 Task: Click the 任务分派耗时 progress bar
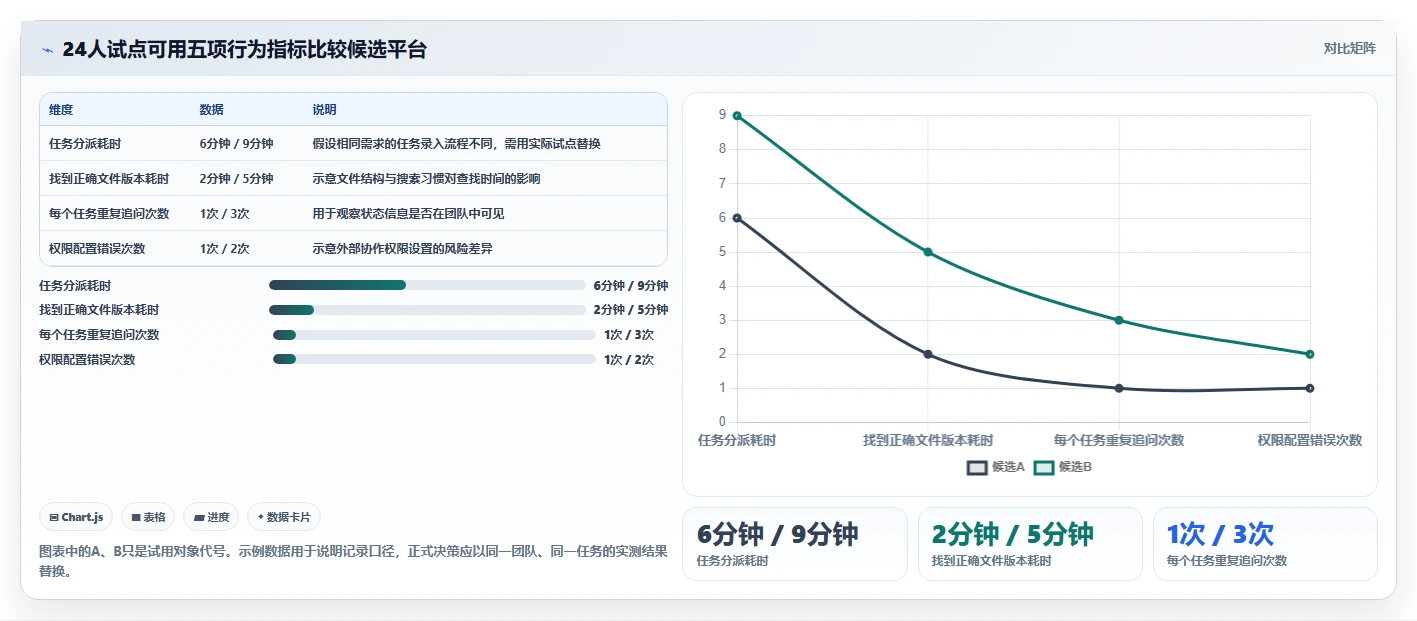(427, 285)
